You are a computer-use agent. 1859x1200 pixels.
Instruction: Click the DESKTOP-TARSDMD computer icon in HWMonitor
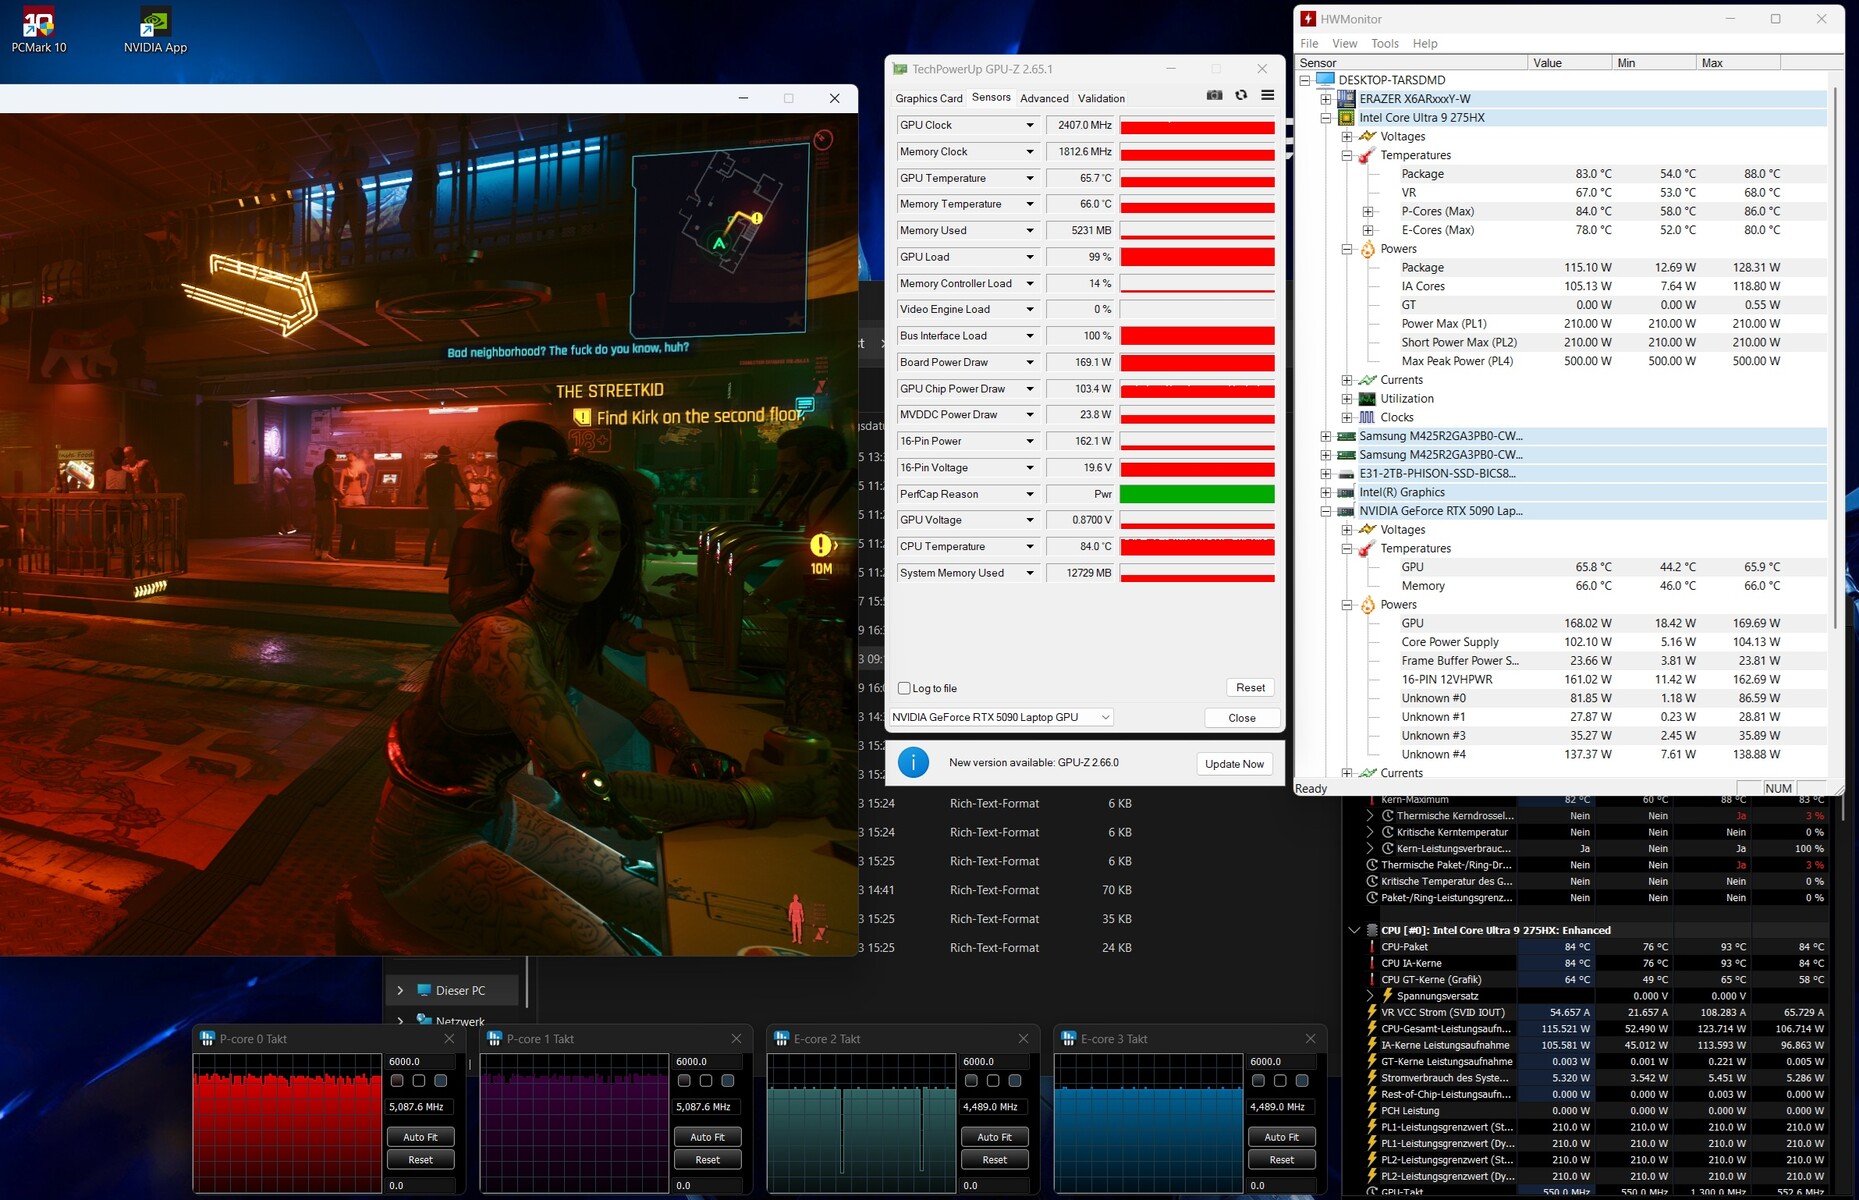coord(1325,80)
